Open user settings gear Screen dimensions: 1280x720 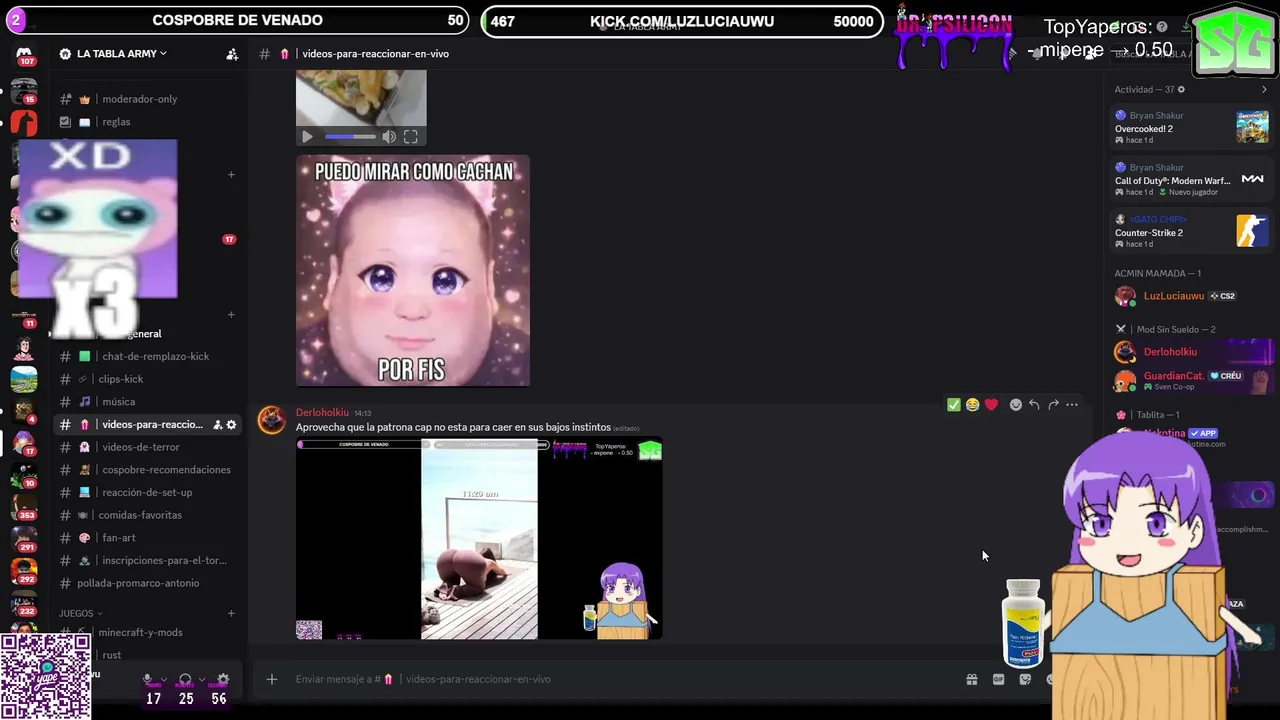click(223, 679)
